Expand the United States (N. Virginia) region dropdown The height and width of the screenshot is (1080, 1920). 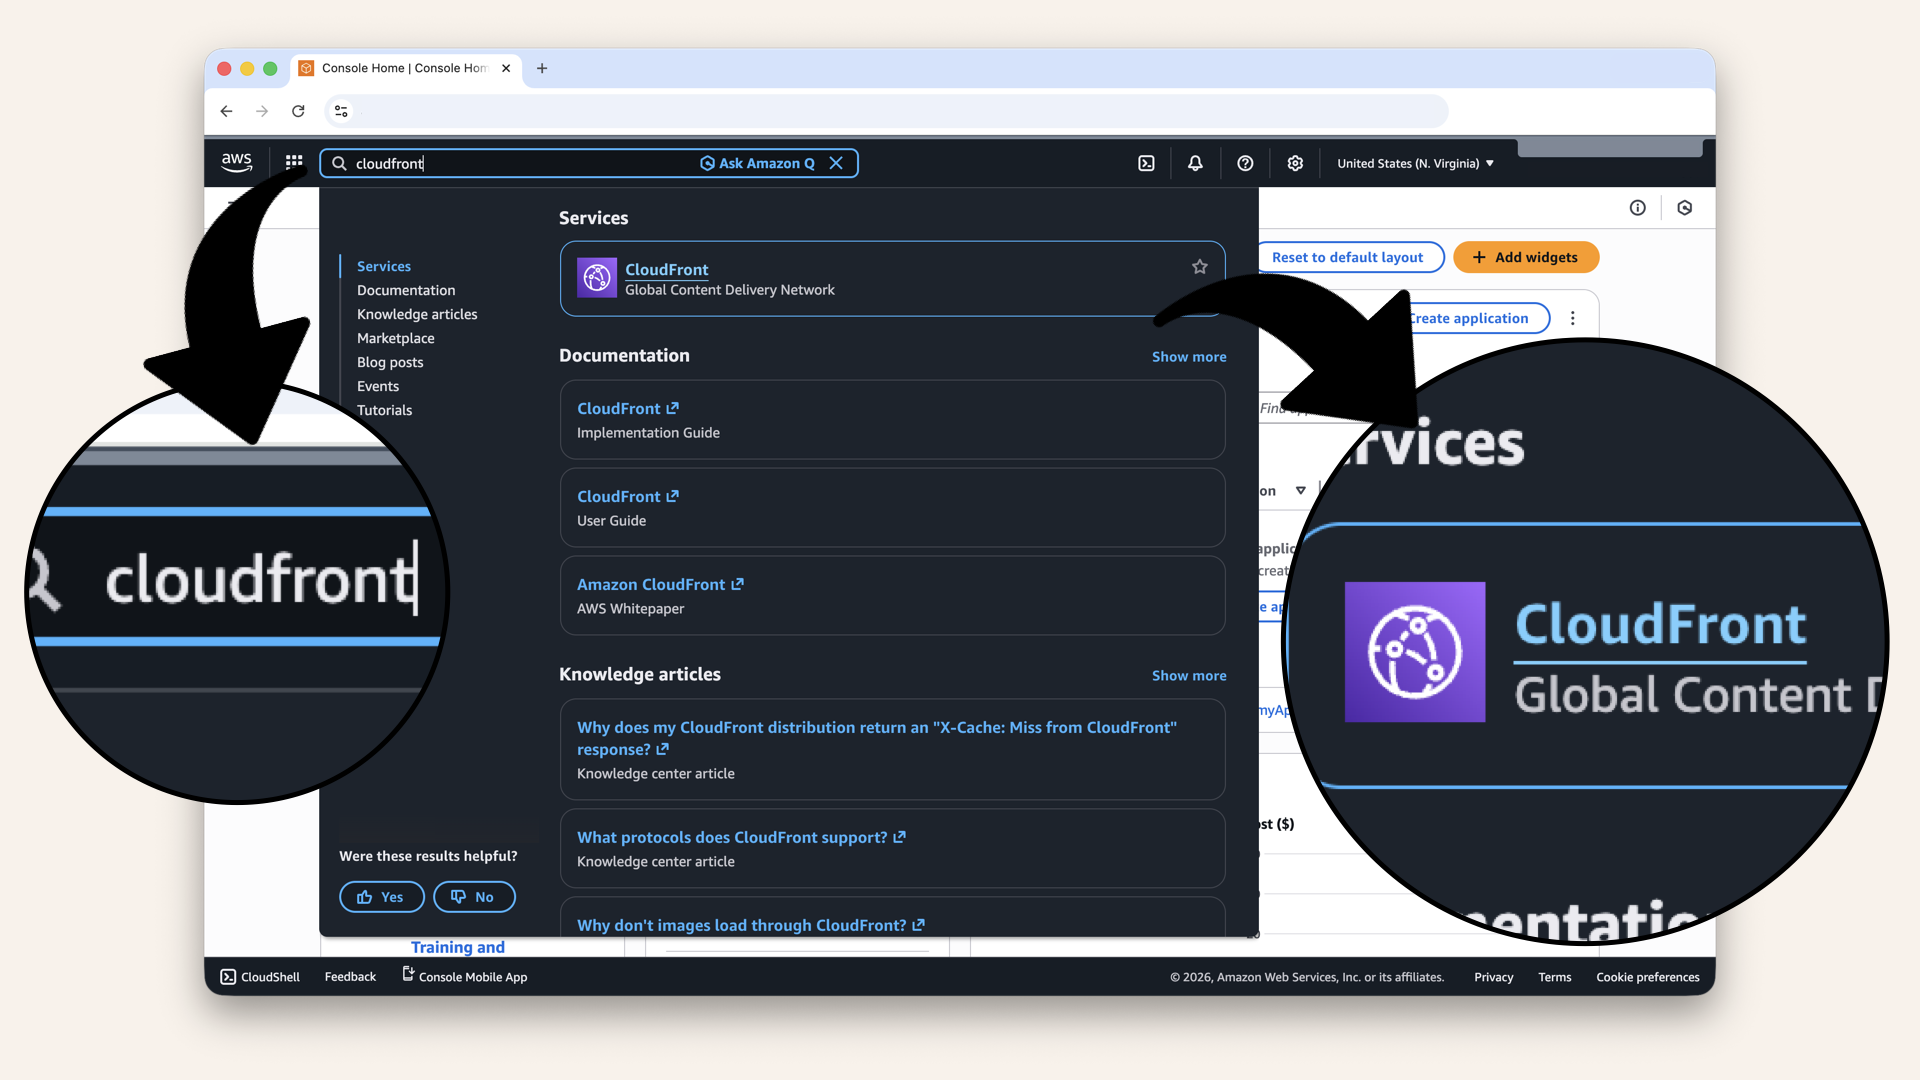pos(1415,163)
